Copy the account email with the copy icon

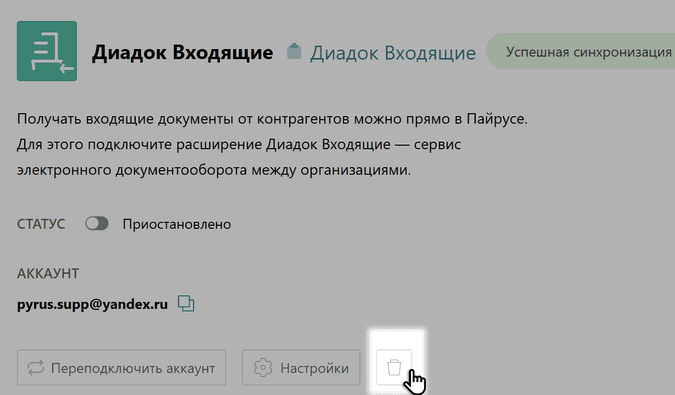click(186, 303)
